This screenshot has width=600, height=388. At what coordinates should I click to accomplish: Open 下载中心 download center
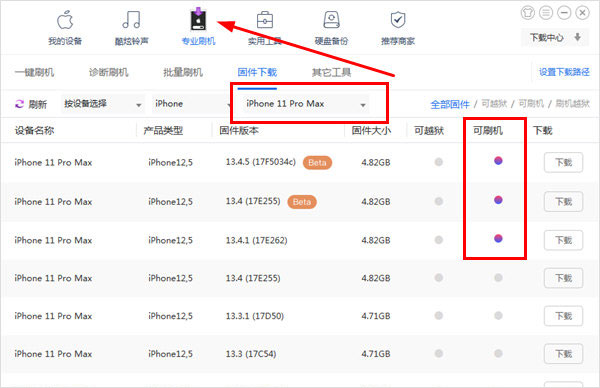[555, 37]
